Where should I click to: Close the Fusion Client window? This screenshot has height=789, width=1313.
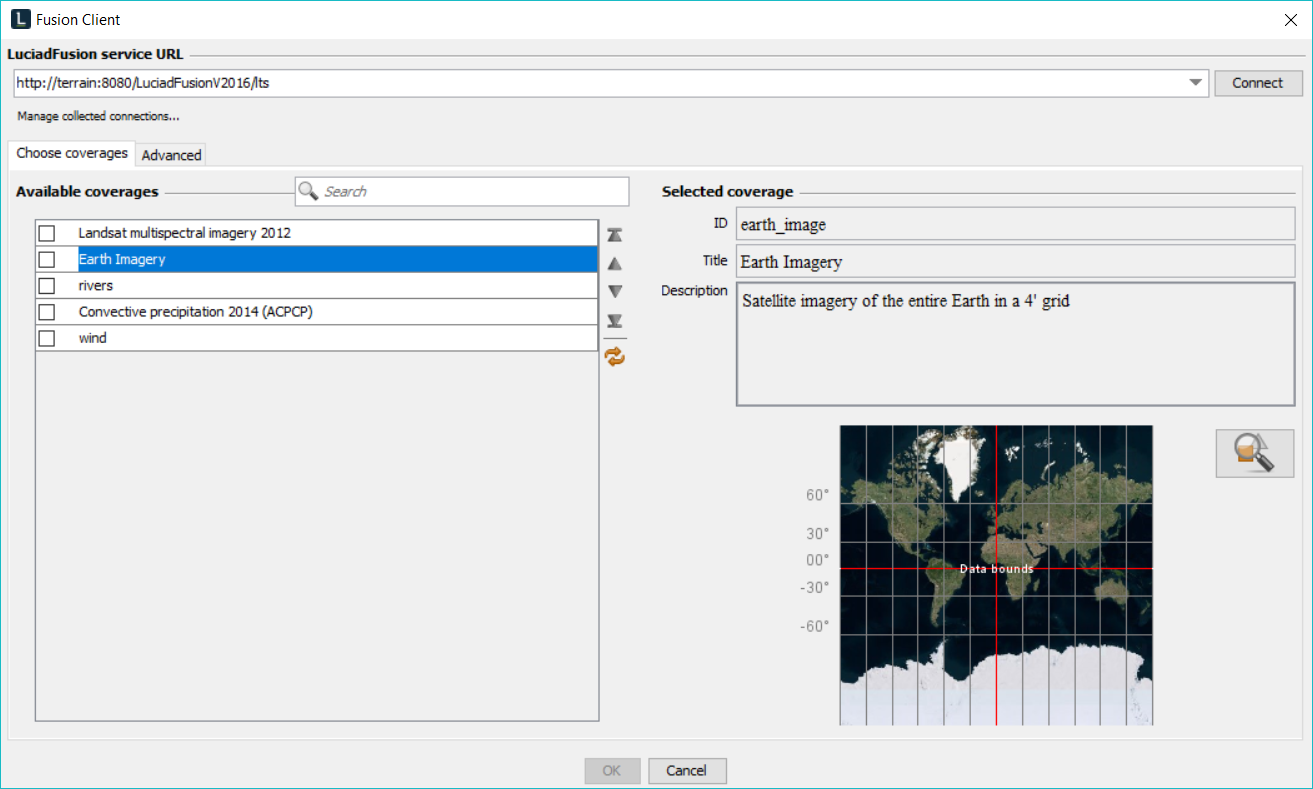point(1290,19)
